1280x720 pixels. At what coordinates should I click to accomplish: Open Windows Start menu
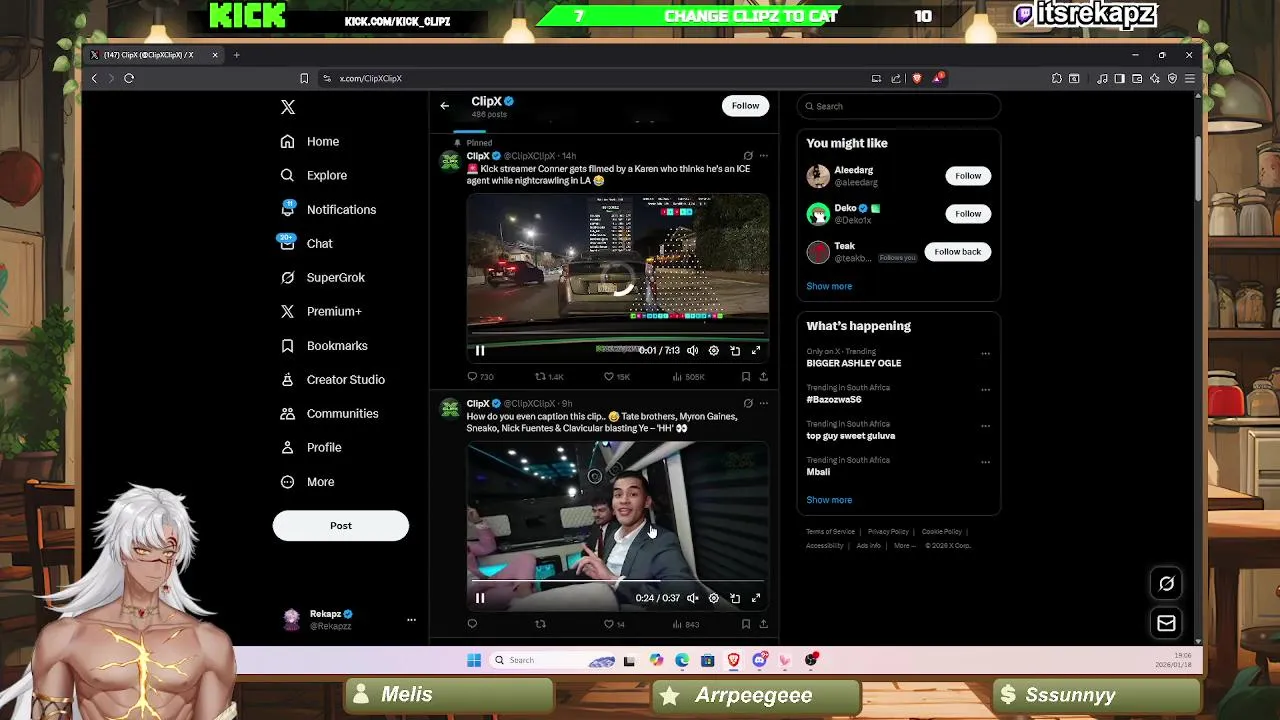click(x=473, y=660)
